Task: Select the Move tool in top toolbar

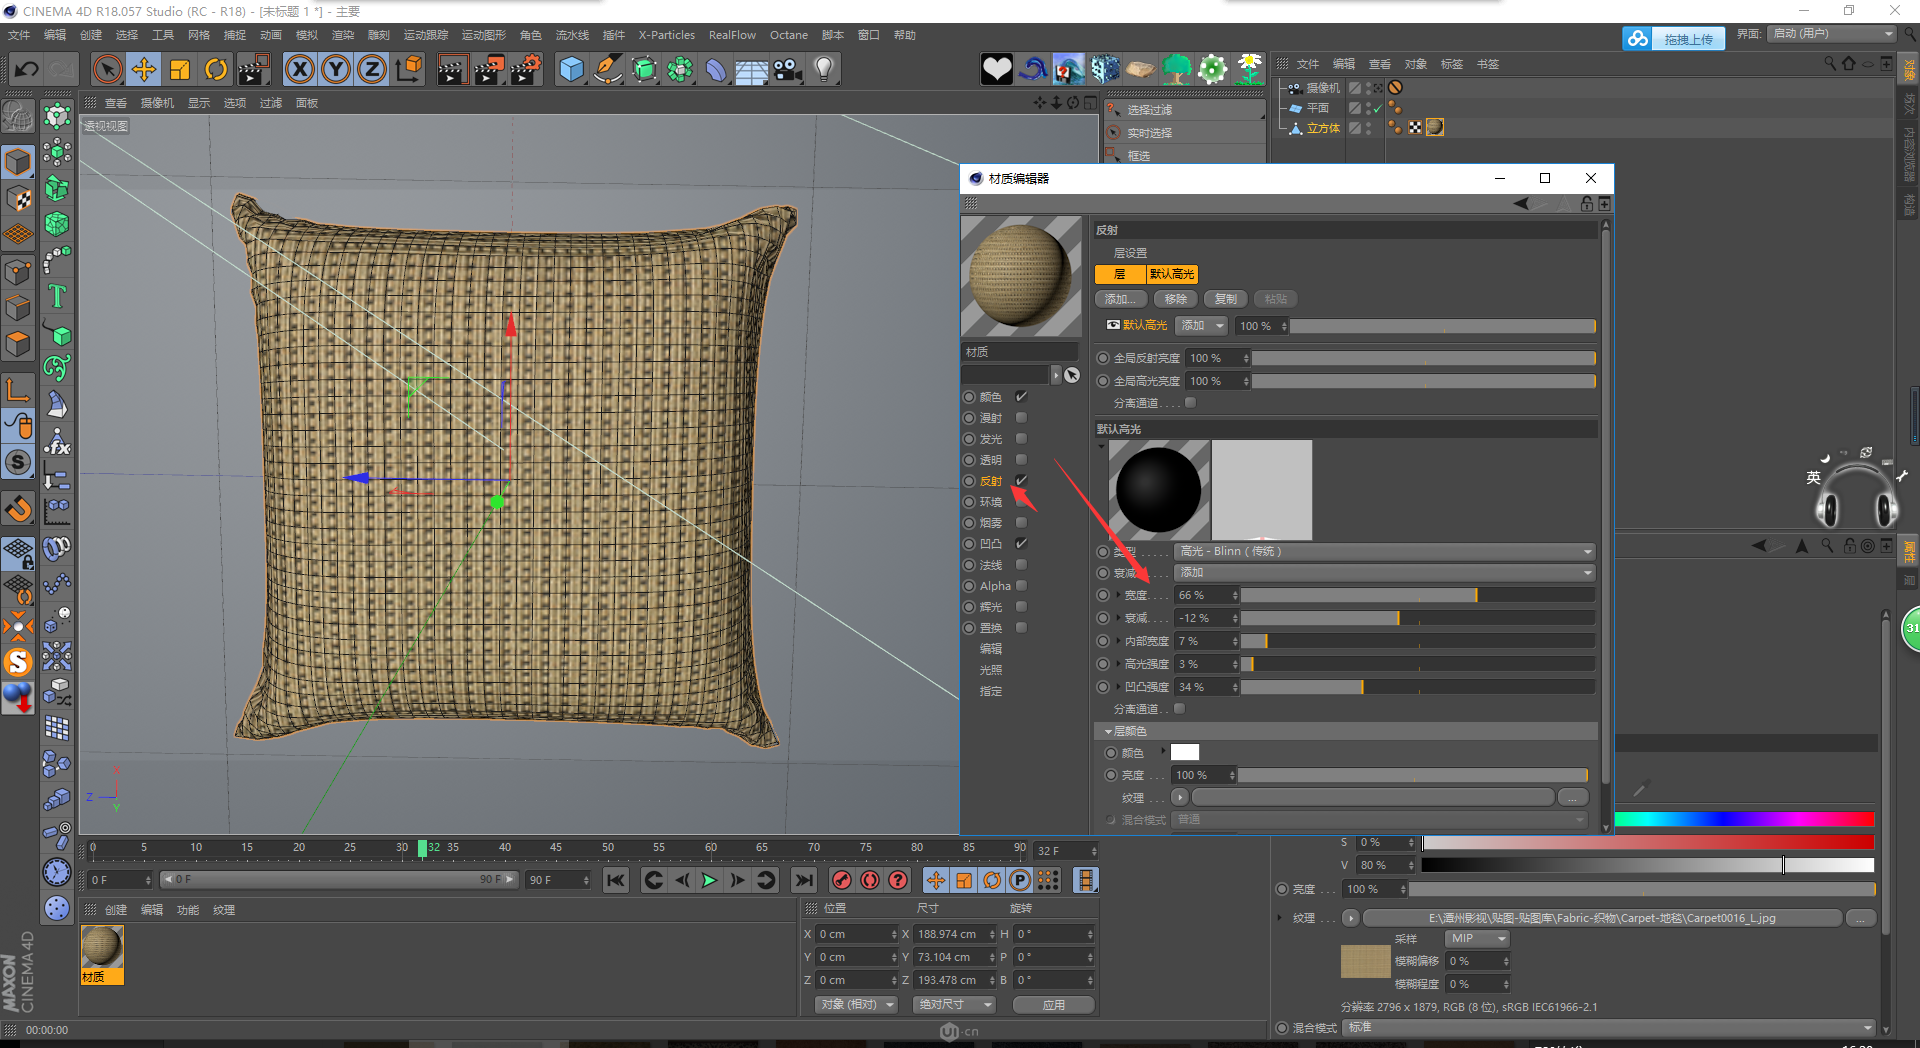Action: 144,69
